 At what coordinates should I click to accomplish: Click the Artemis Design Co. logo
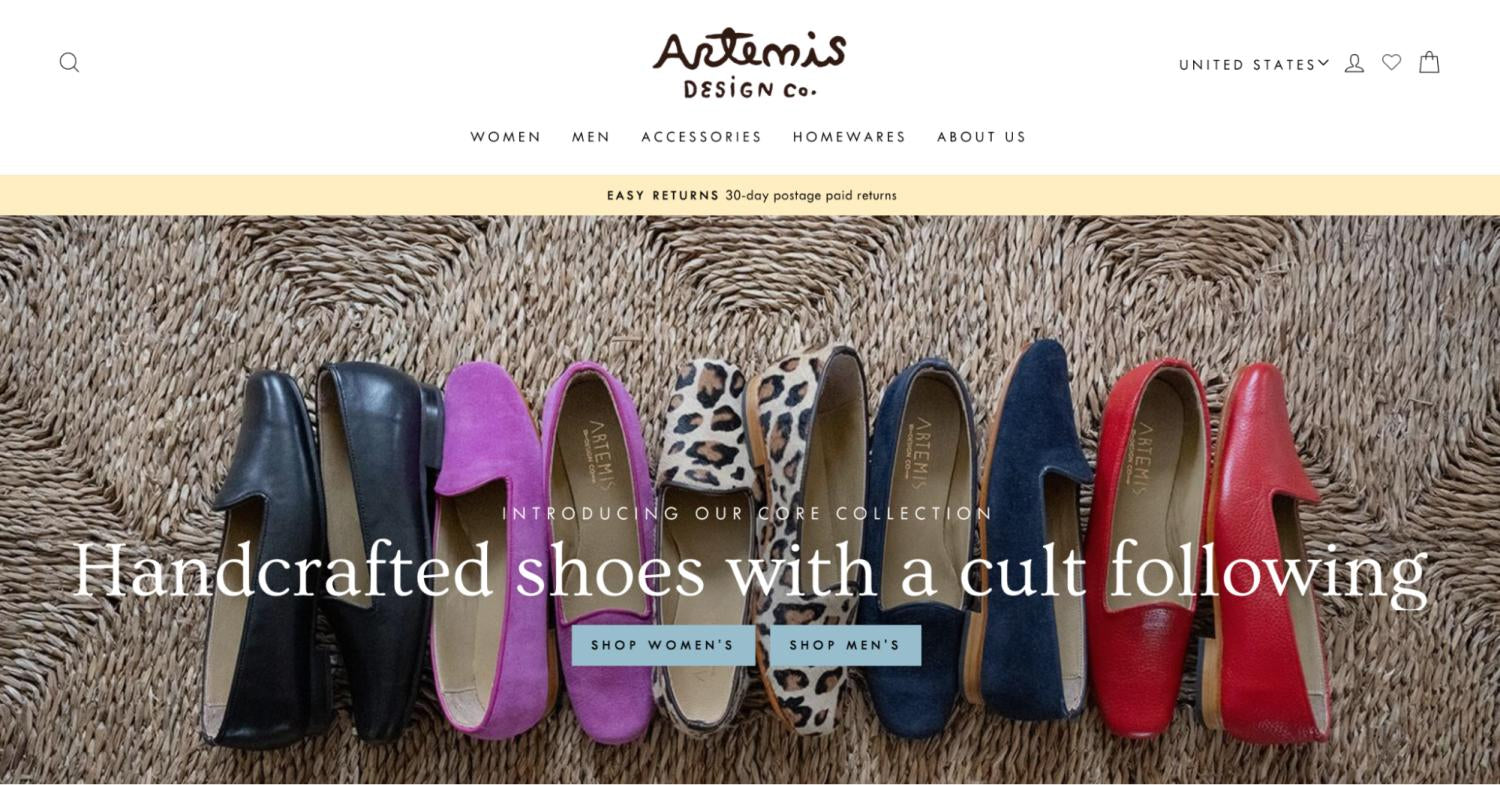(750, 64)
